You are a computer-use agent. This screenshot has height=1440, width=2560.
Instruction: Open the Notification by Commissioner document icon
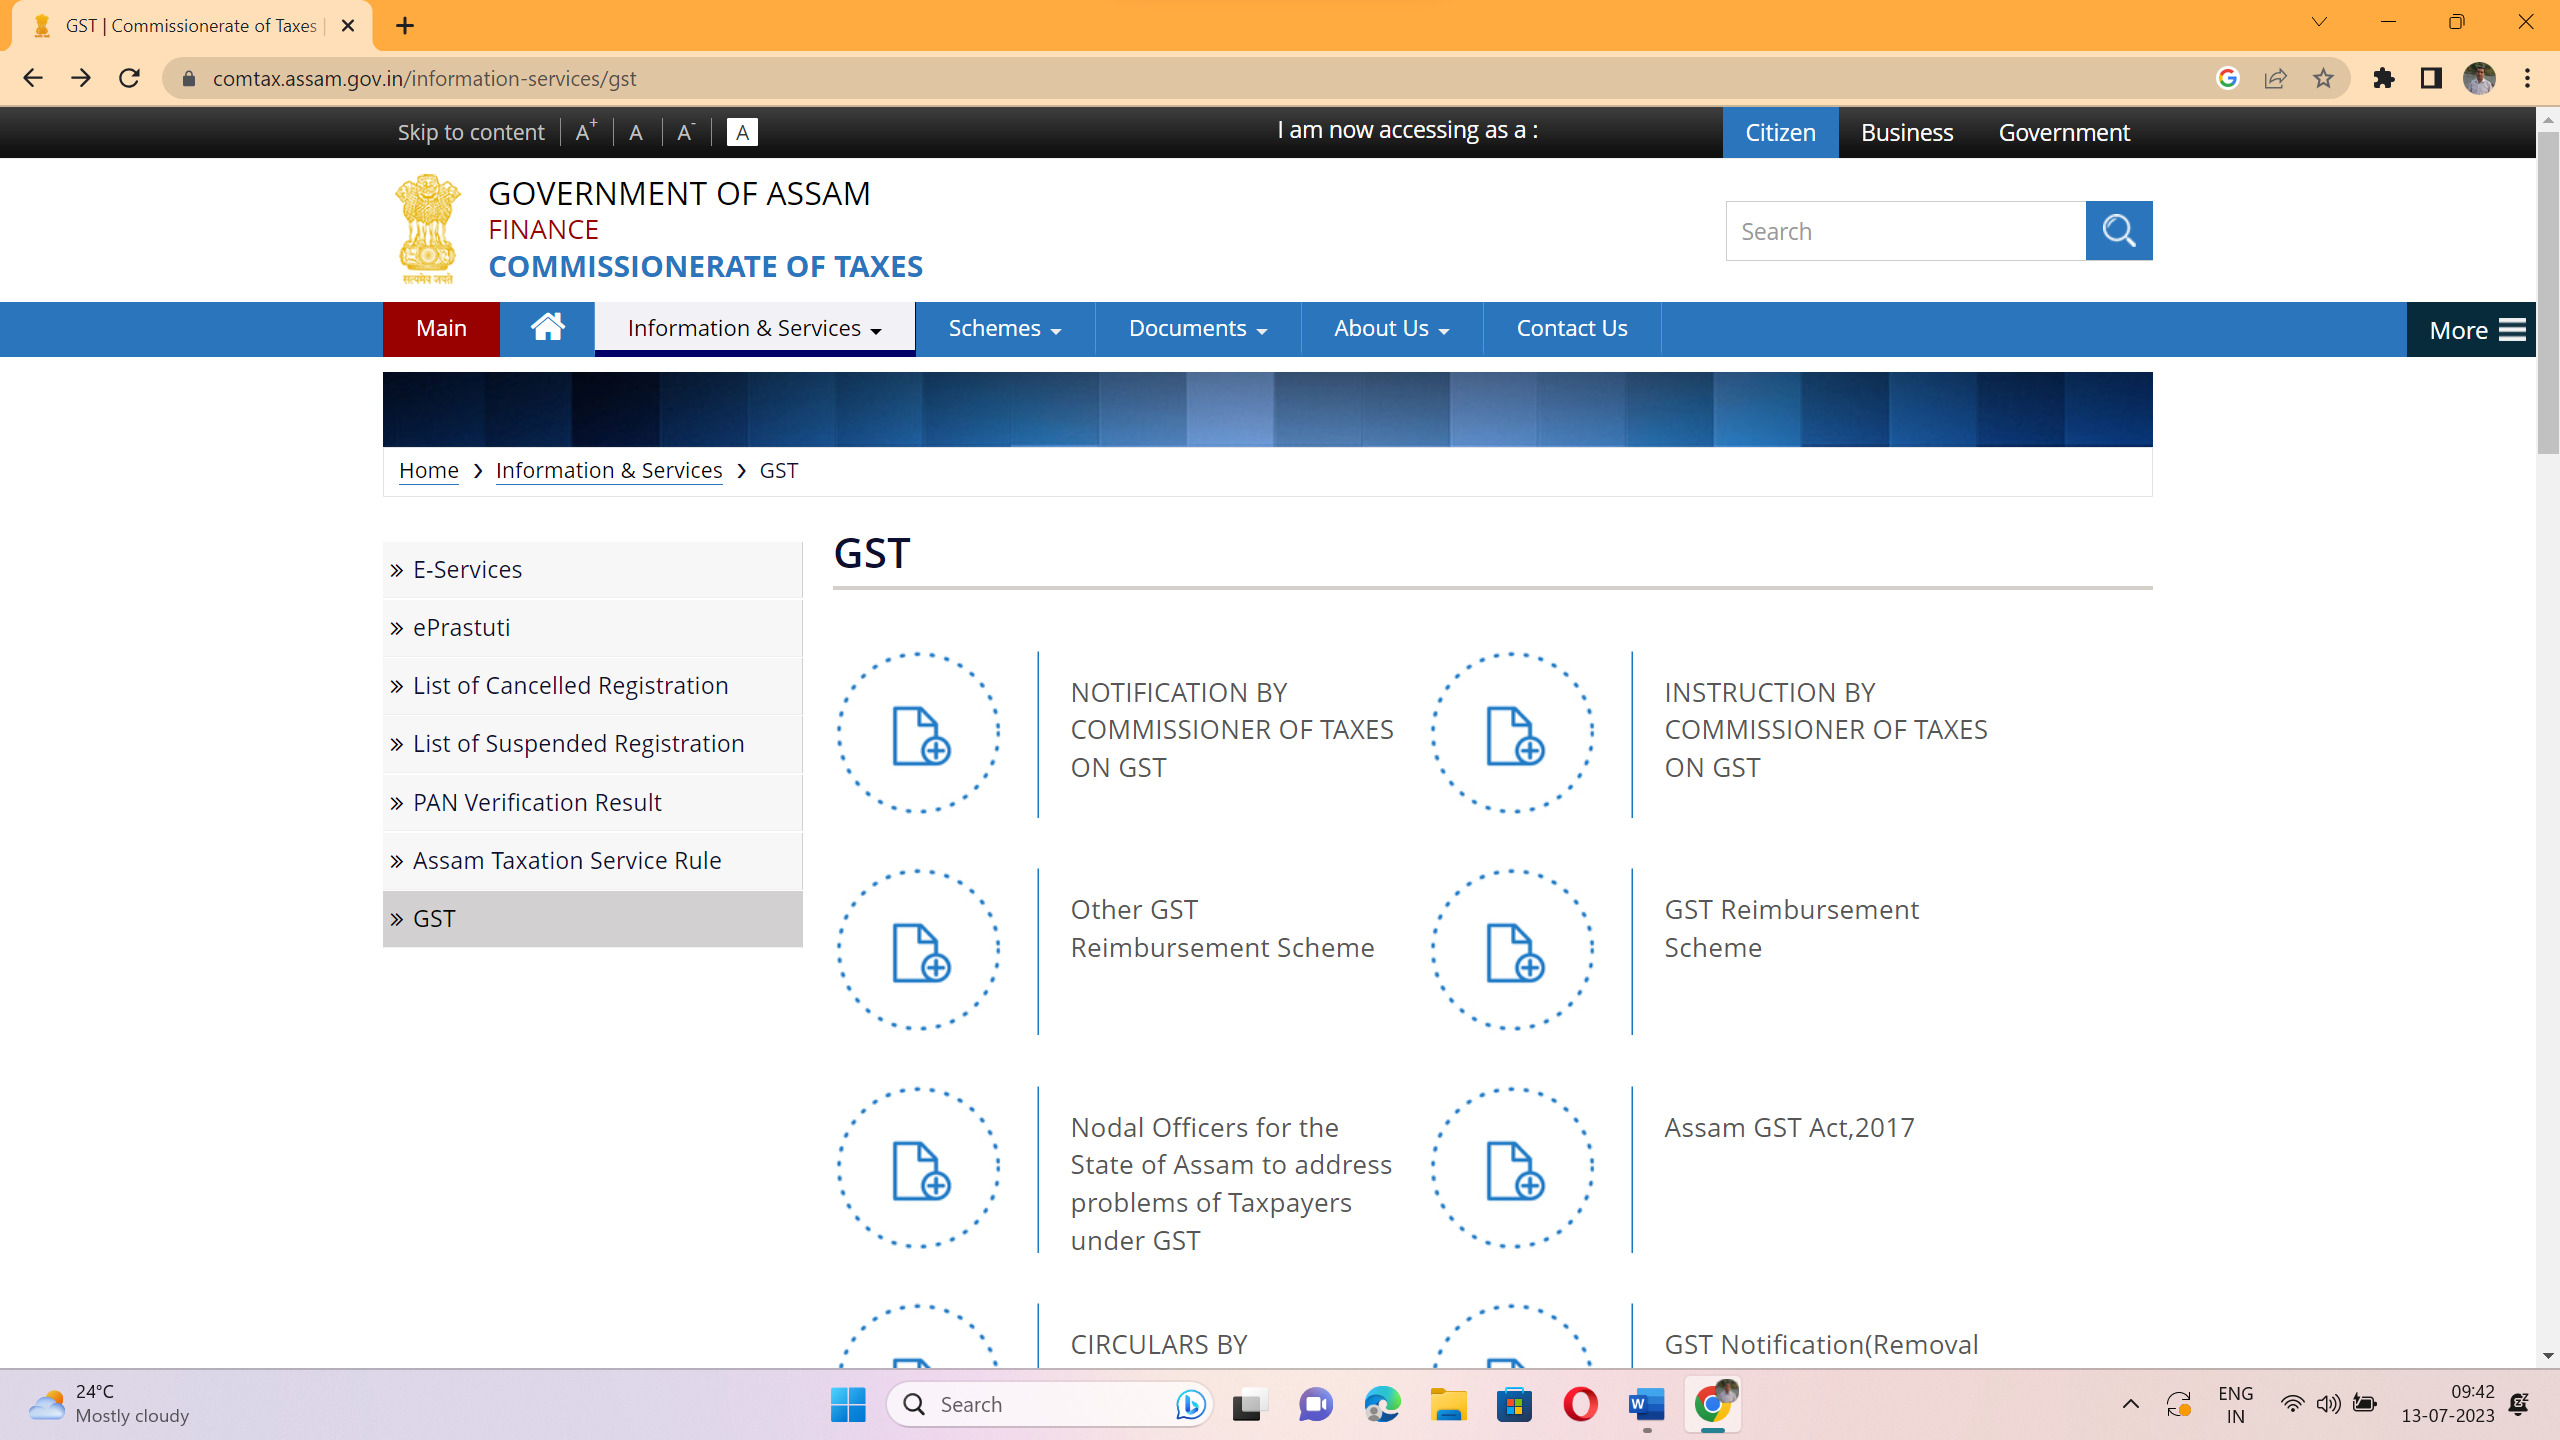point(919,734)
